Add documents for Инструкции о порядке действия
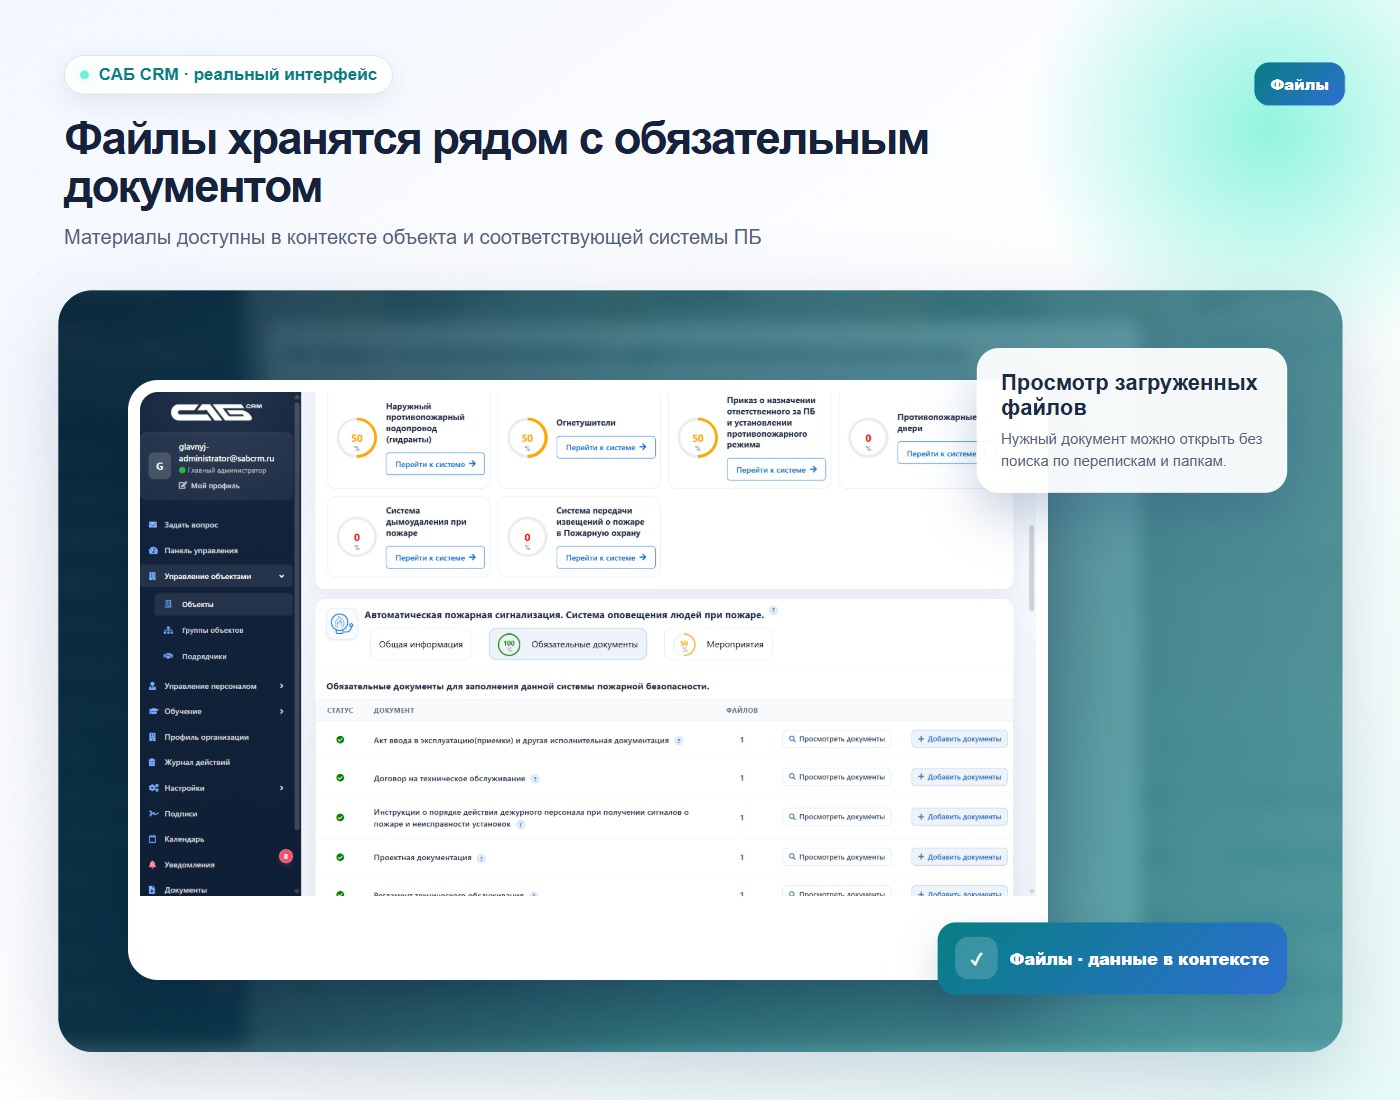 coord(959,817)
